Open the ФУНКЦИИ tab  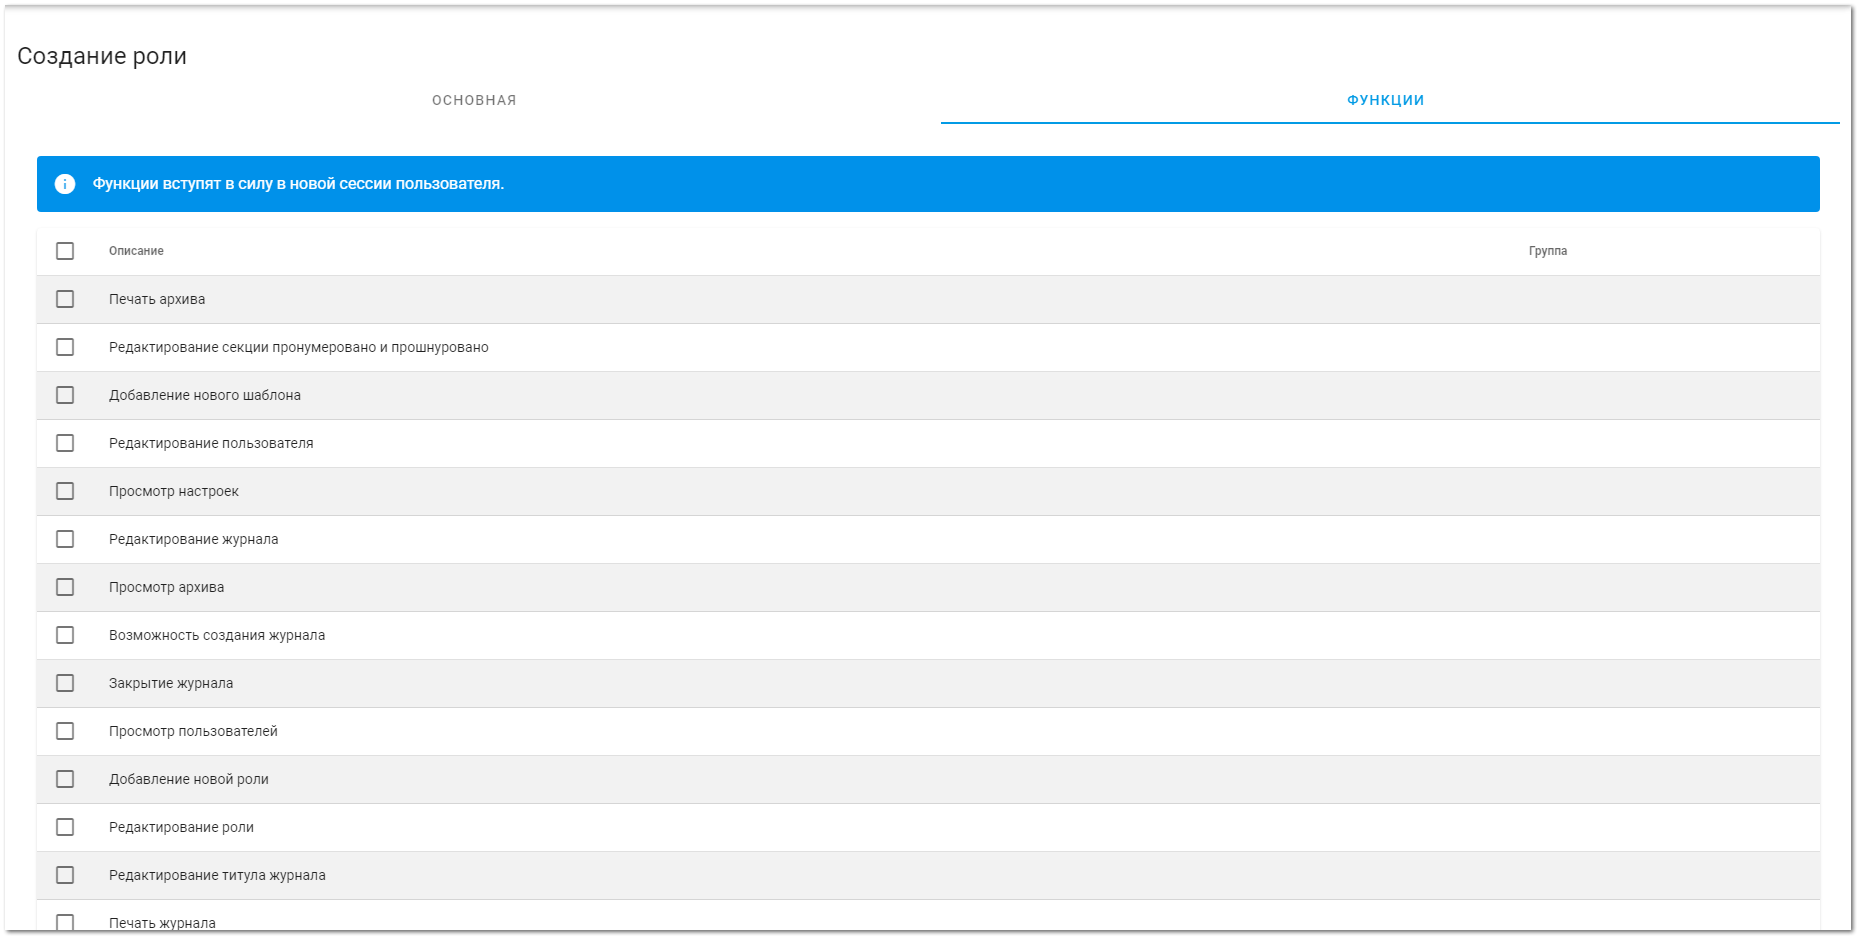pos(1385,100)
